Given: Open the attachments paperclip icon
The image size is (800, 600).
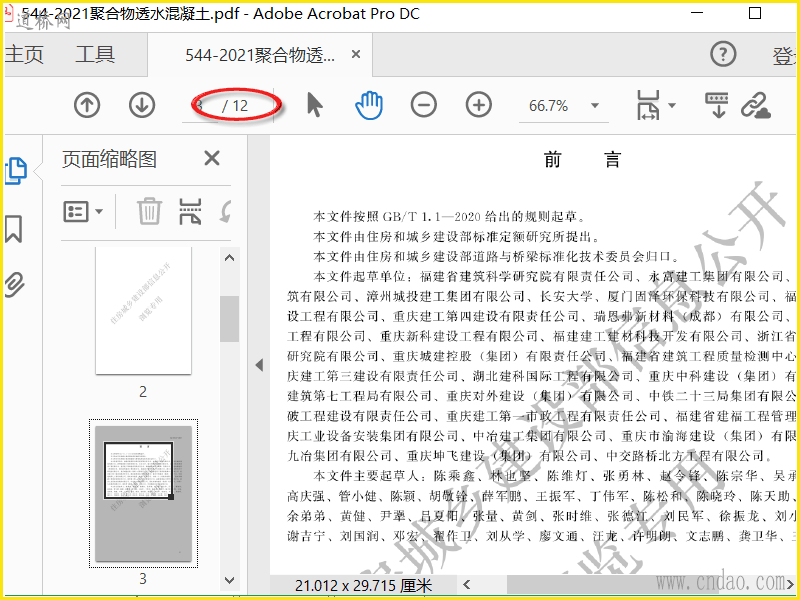Looking at the screenshot, I should [15, 284].
